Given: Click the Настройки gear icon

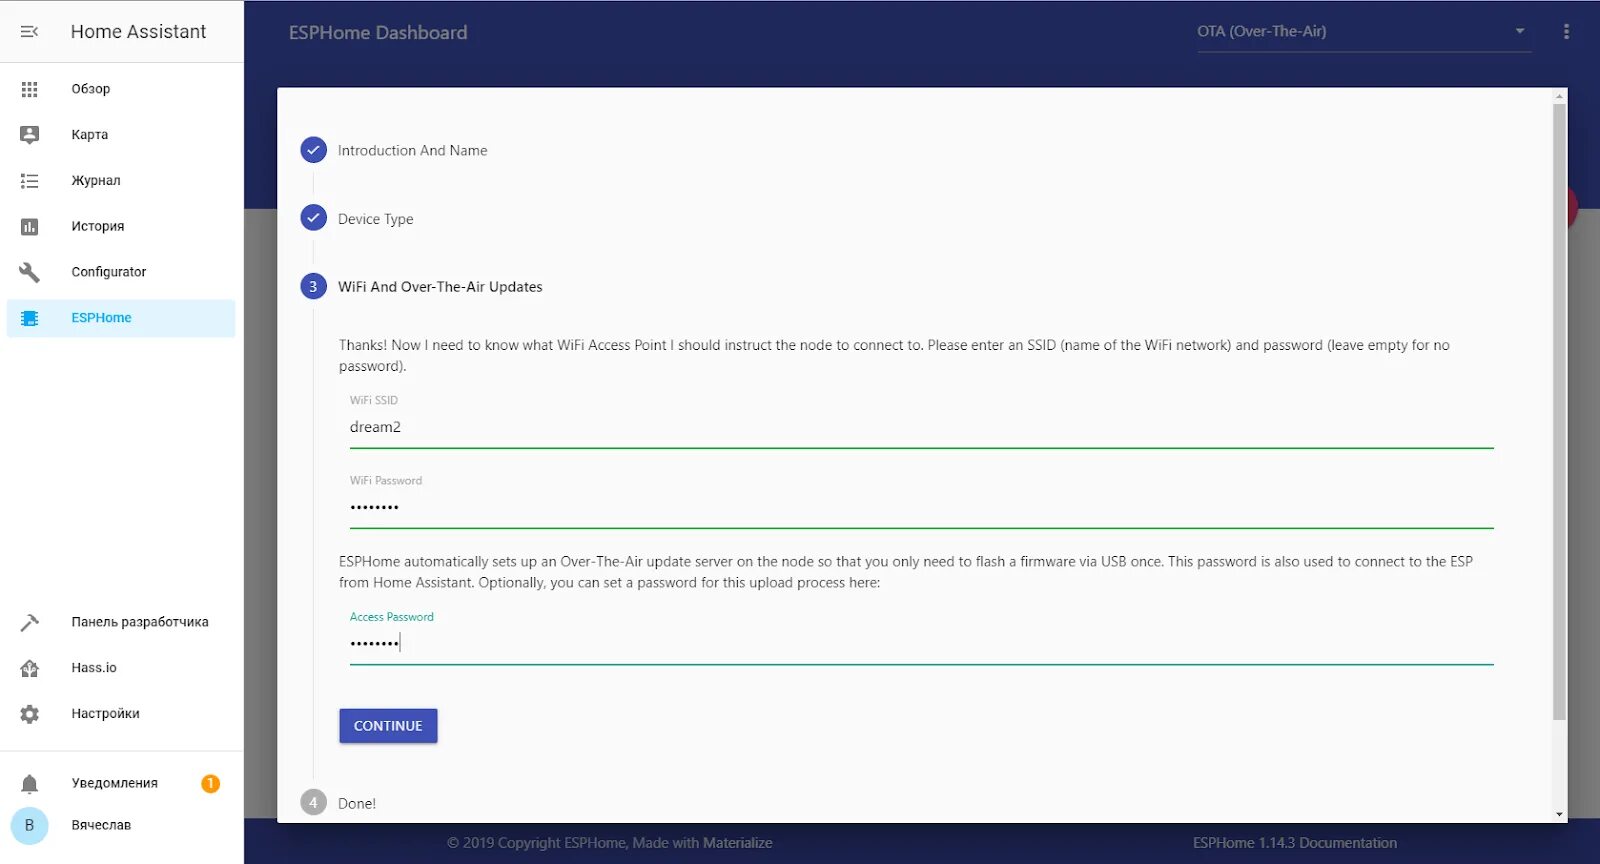Looking at the screenshot, I should (x=29, y=714).
